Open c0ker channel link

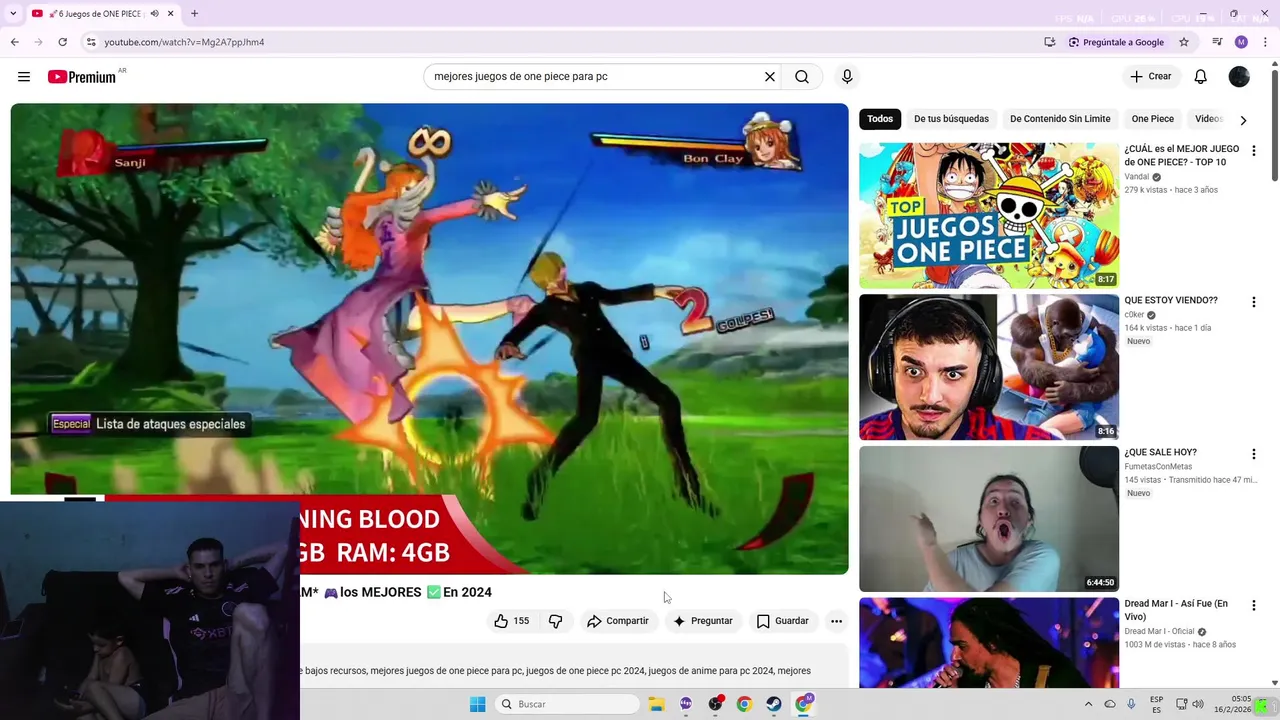[x=1134, y=315]
